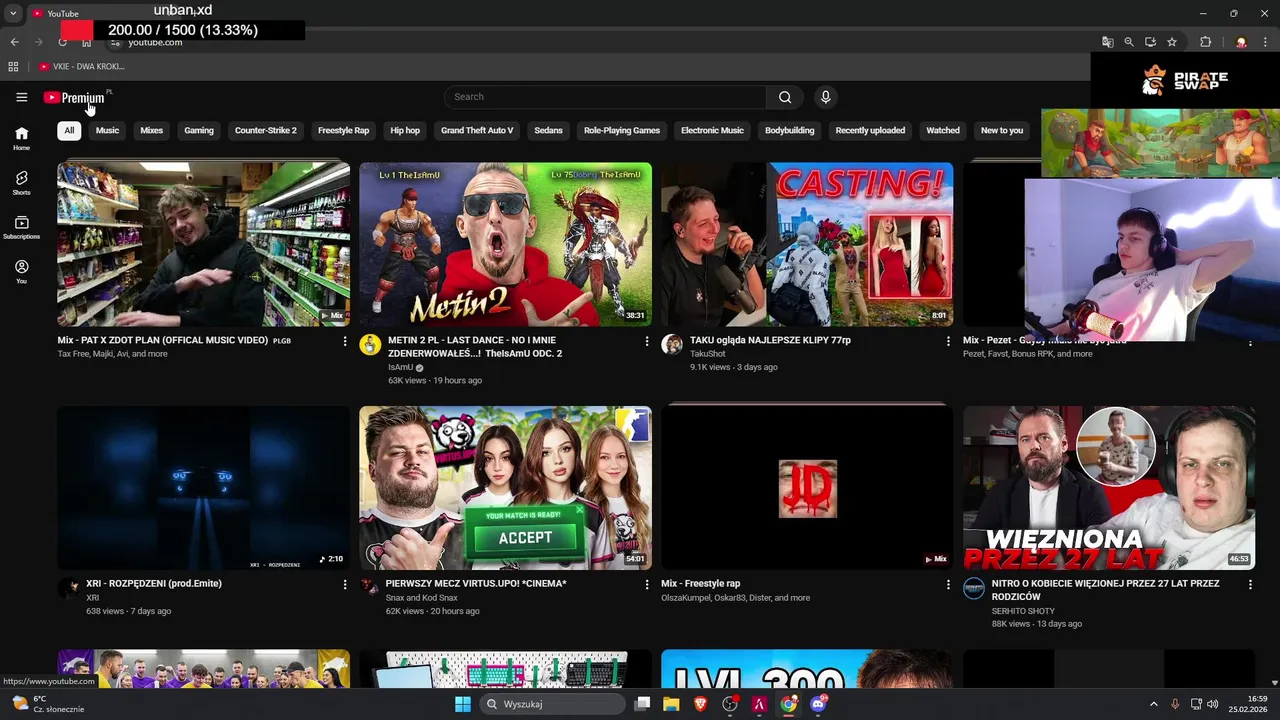1280x720 pixels.
Task: Open File Explorer from the taskbar
Action: (671, 704)
